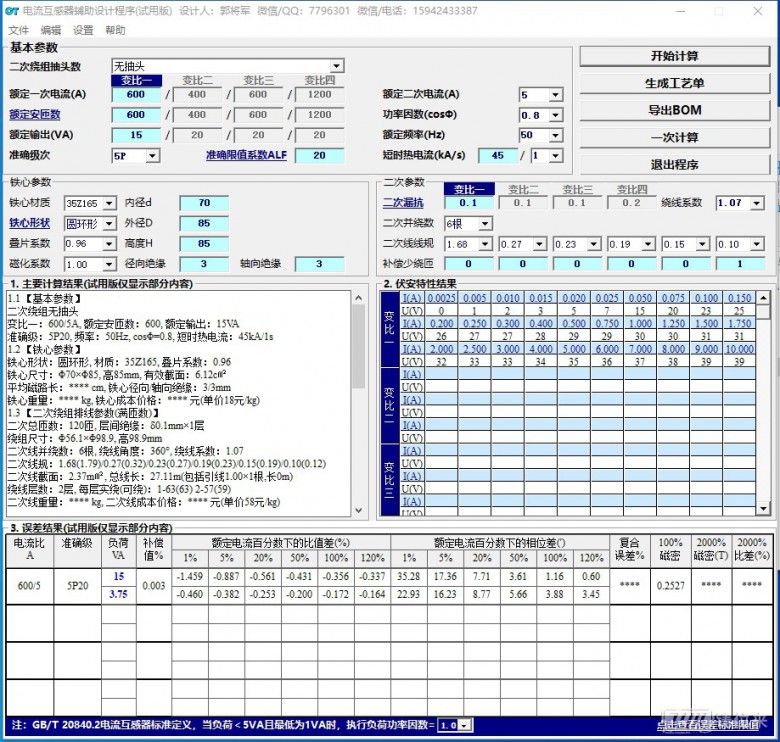Click the 退出程序 button
Image resolution: width=780 pixels, height=742 pixels.
point(675,164)
